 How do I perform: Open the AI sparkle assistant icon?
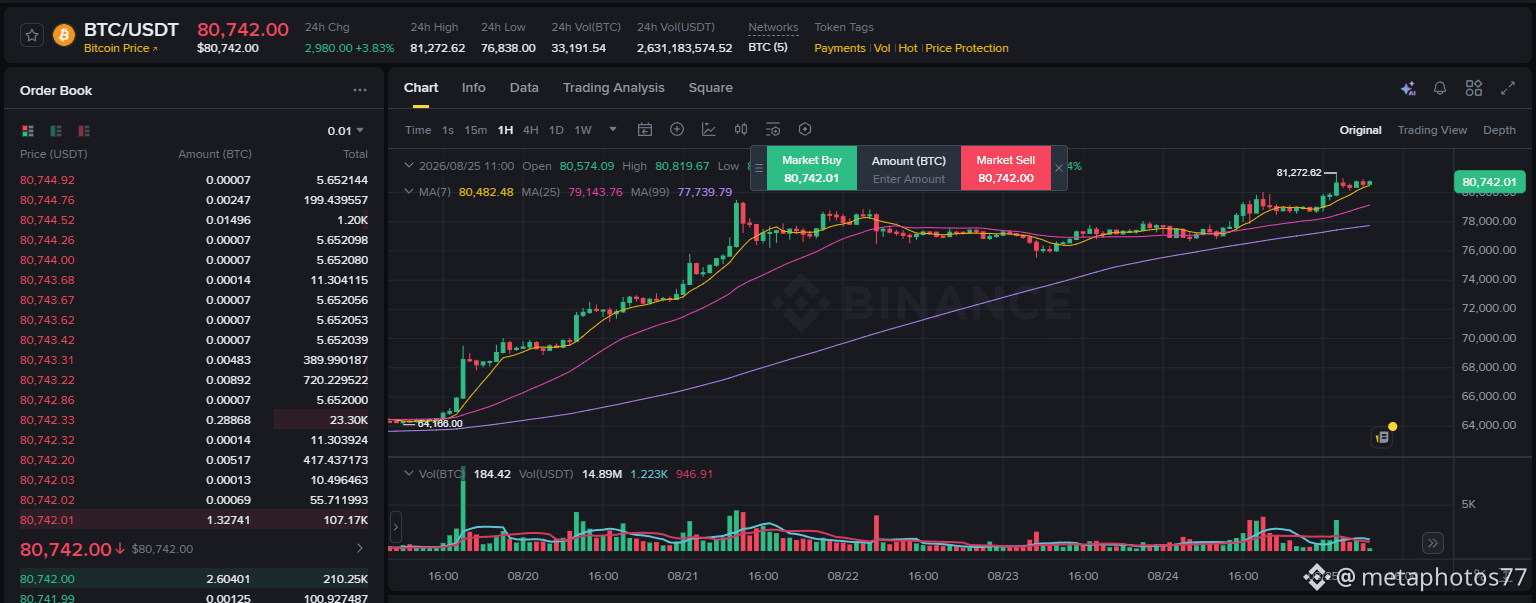1408,88
